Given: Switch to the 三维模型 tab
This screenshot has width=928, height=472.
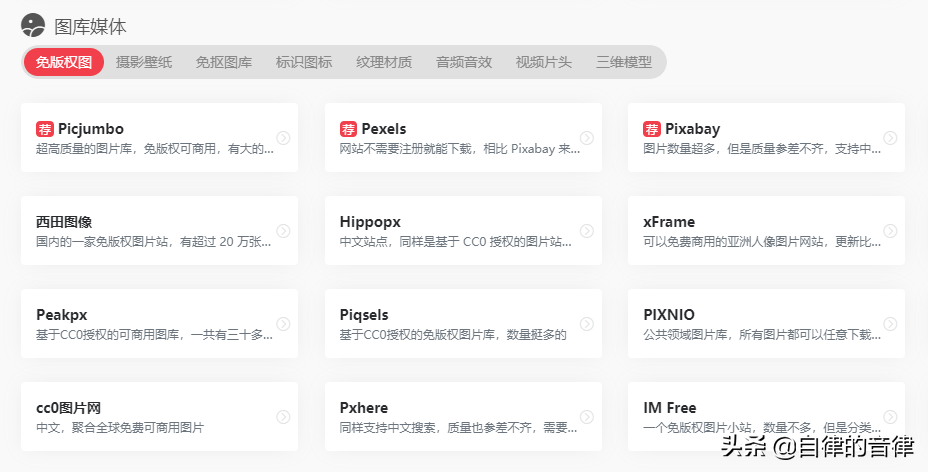Looking at the screenshot, I should click(x=624, y=62).
